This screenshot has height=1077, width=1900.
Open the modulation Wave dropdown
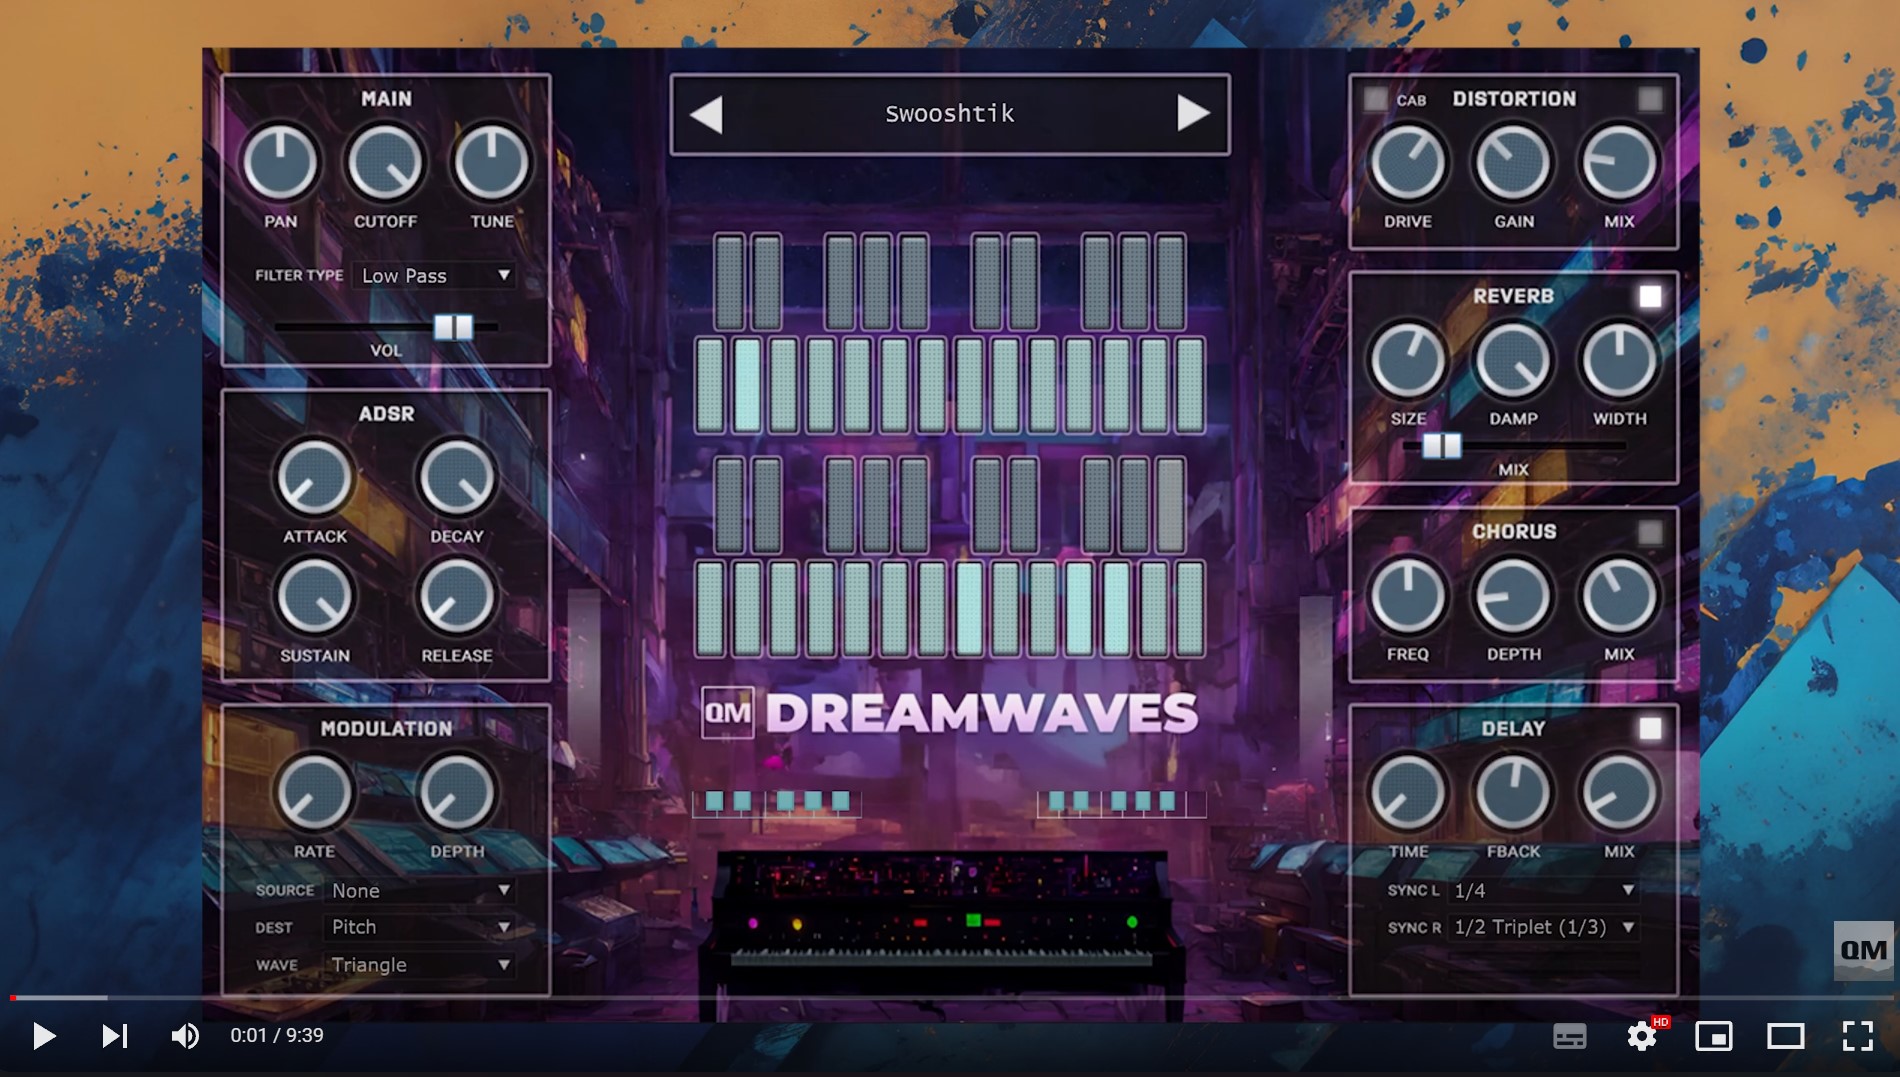[420, 964]
